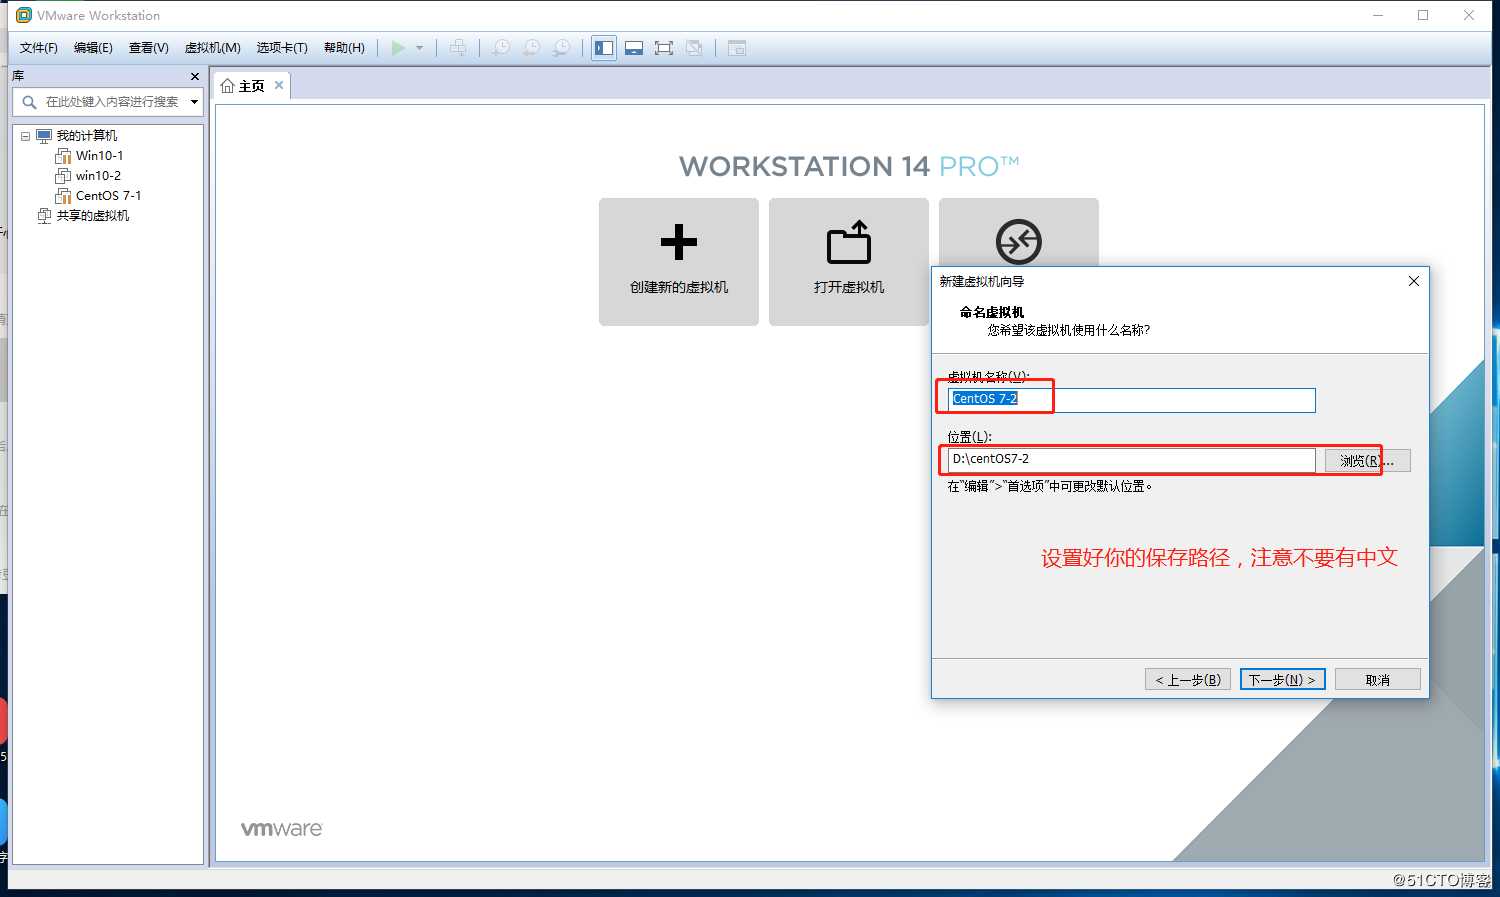Click the home icon on 主页 tab
The image size is (1500, 897).
(228, 86)
